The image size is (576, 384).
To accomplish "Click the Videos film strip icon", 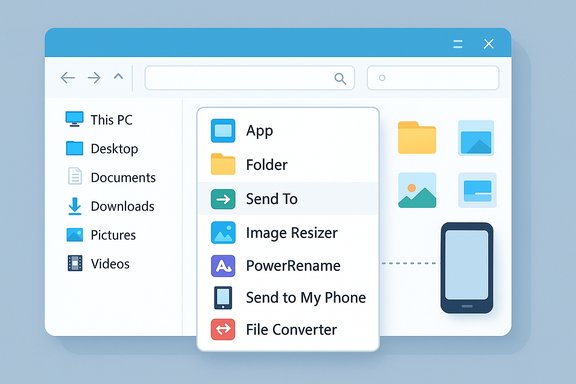I will [x=75, y=263].
